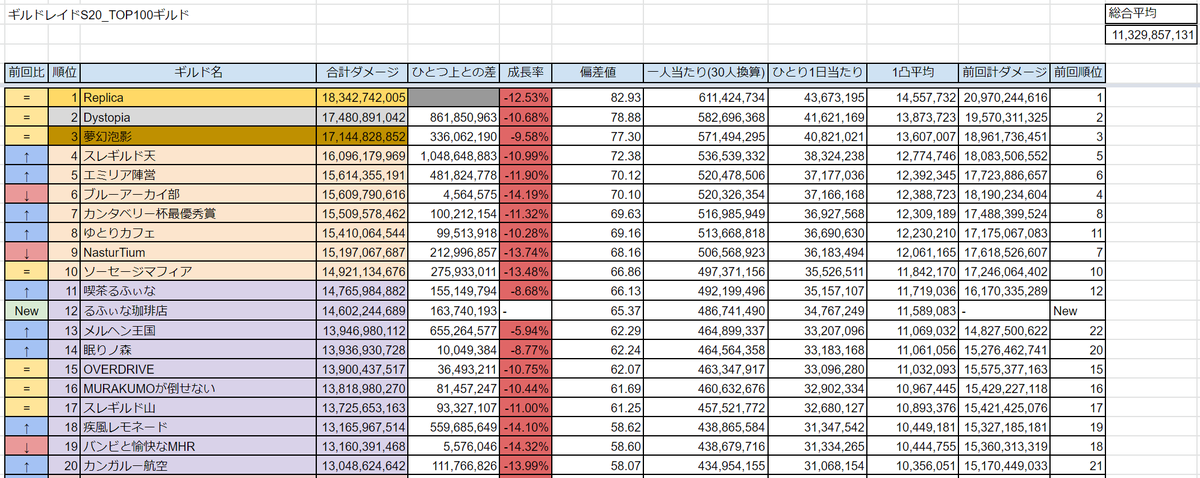Select the メルヘン王国 guild cell
Viewport: 1200px width, 478px height.
pos(199,329)
